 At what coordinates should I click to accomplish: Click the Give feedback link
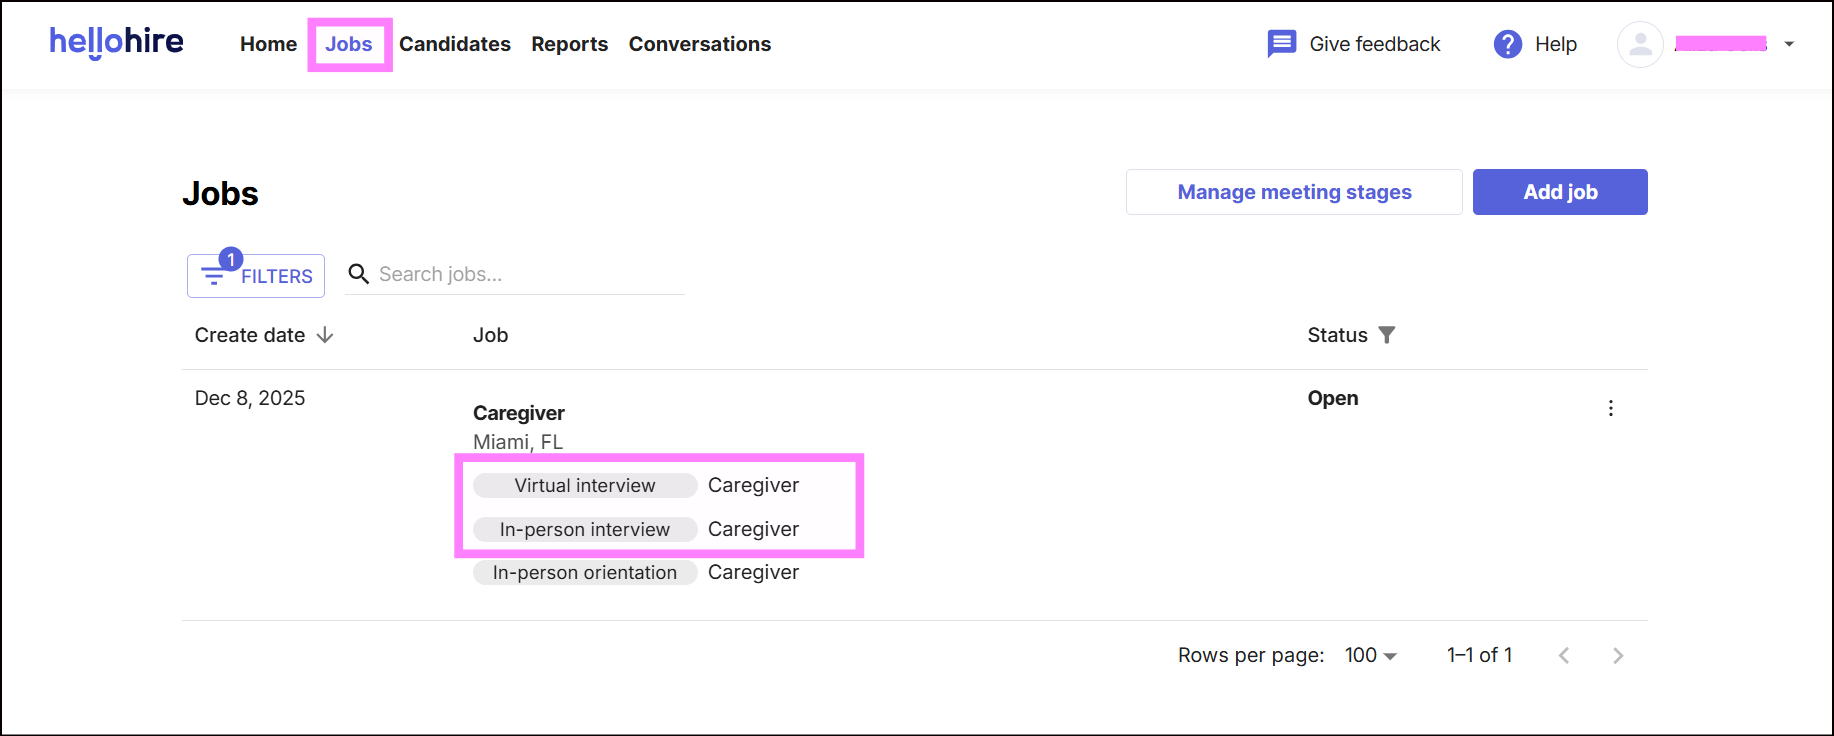[x=1375, y=44]
